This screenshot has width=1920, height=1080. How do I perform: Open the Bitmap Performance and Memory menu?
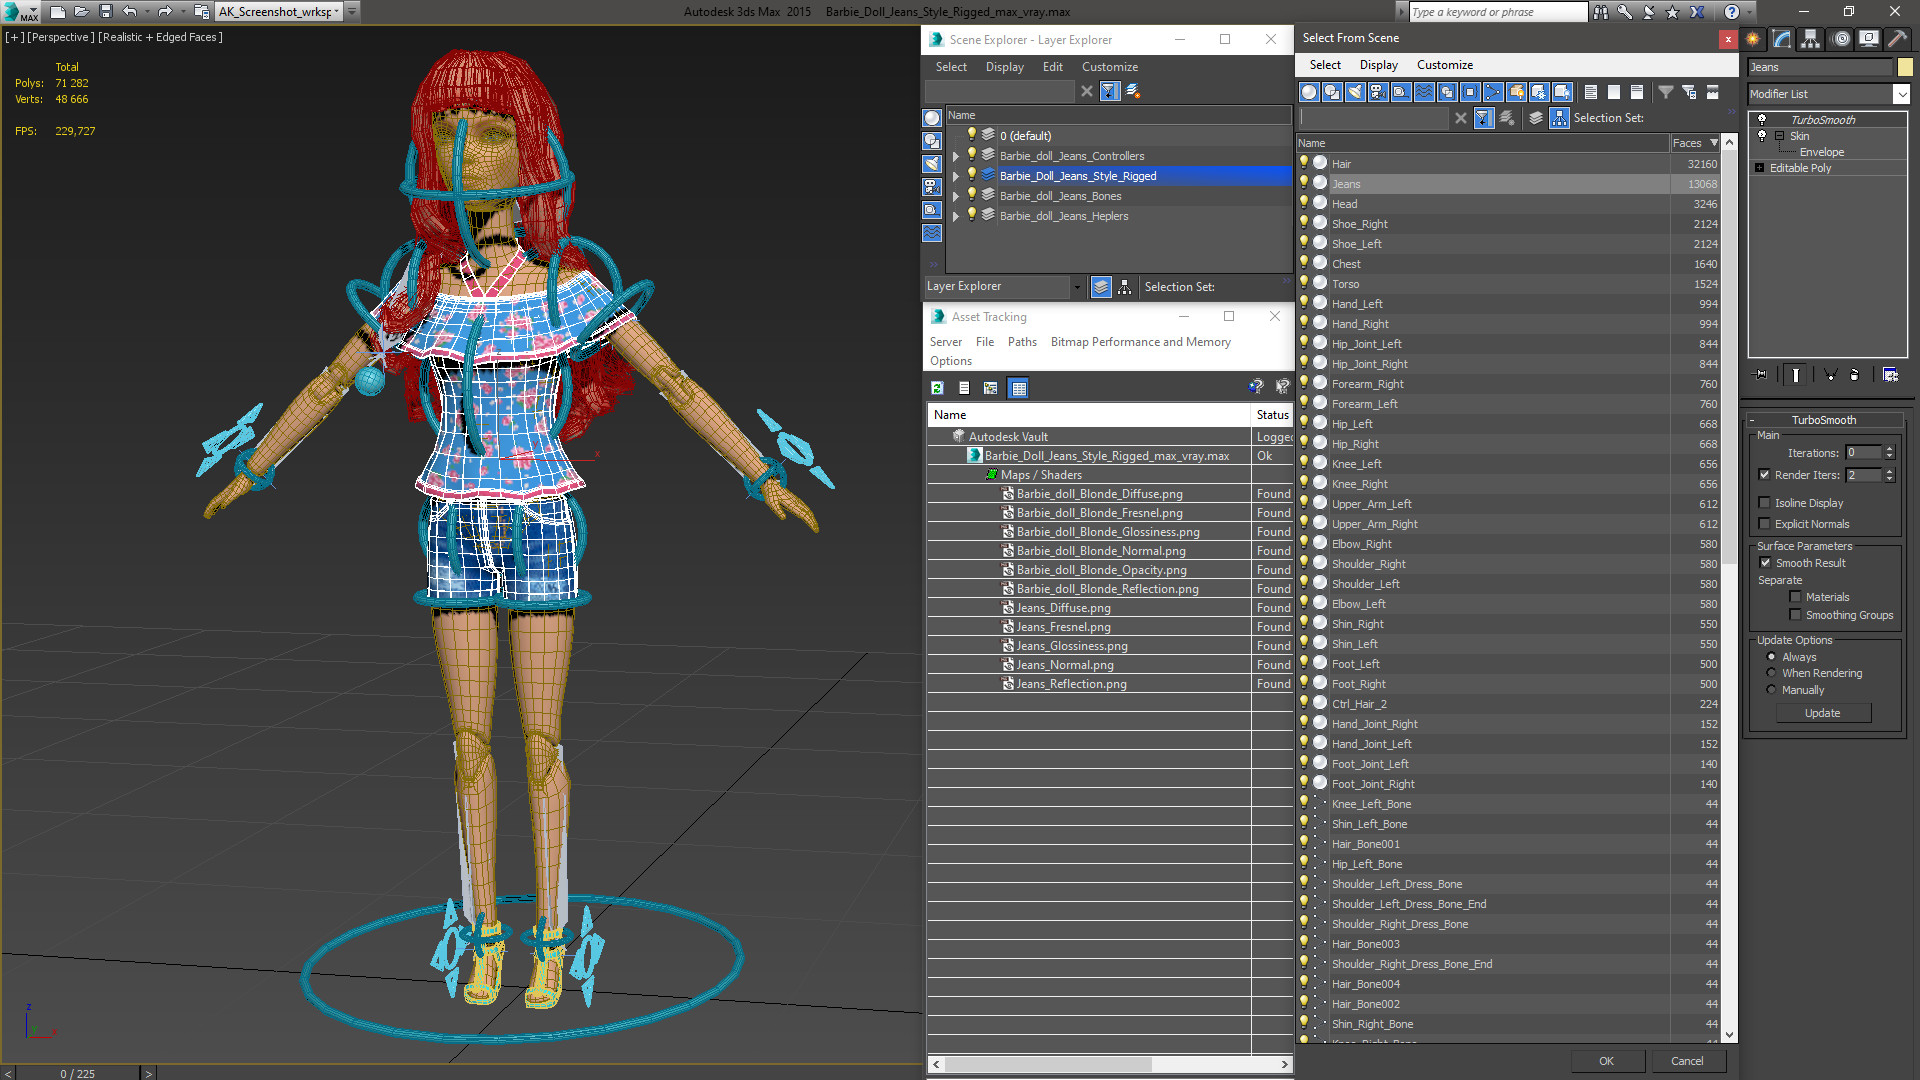click(x=1140, y=342)
